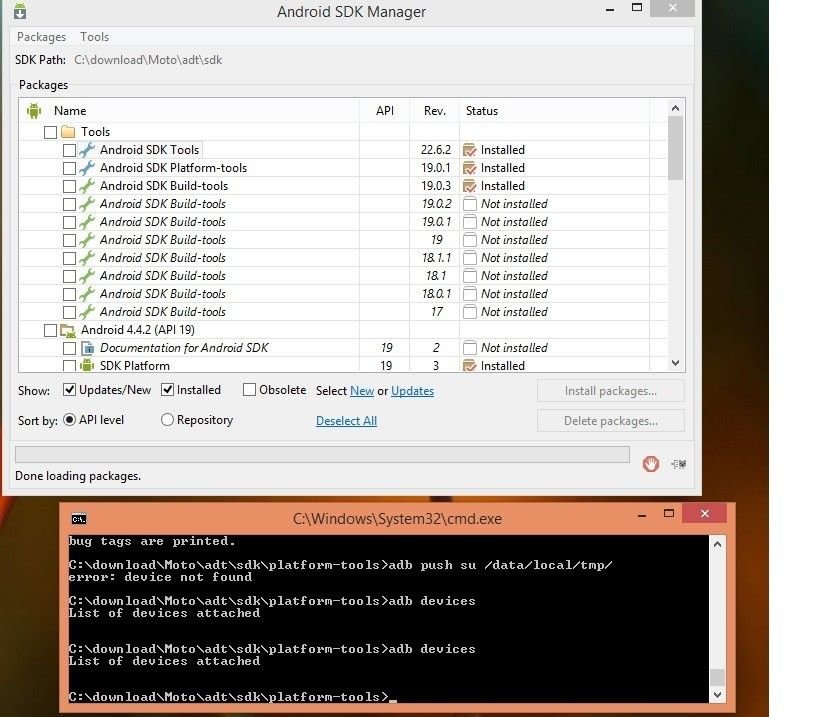This screenshot has width=819, height=717.
Task: Click wrench icon of Build-tools rev 17
Action: 87,312
